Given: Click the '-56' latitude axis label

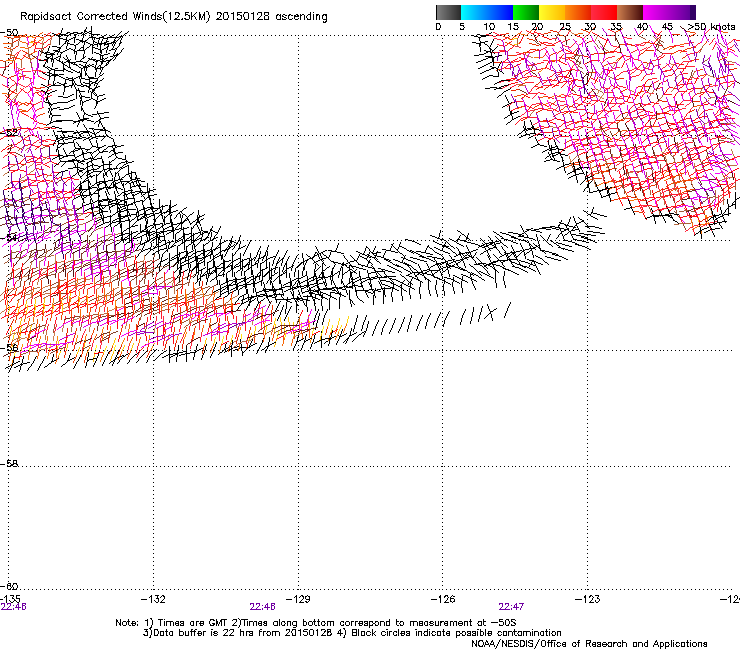Looking at the screenshot, I should (x=9, y=348).
